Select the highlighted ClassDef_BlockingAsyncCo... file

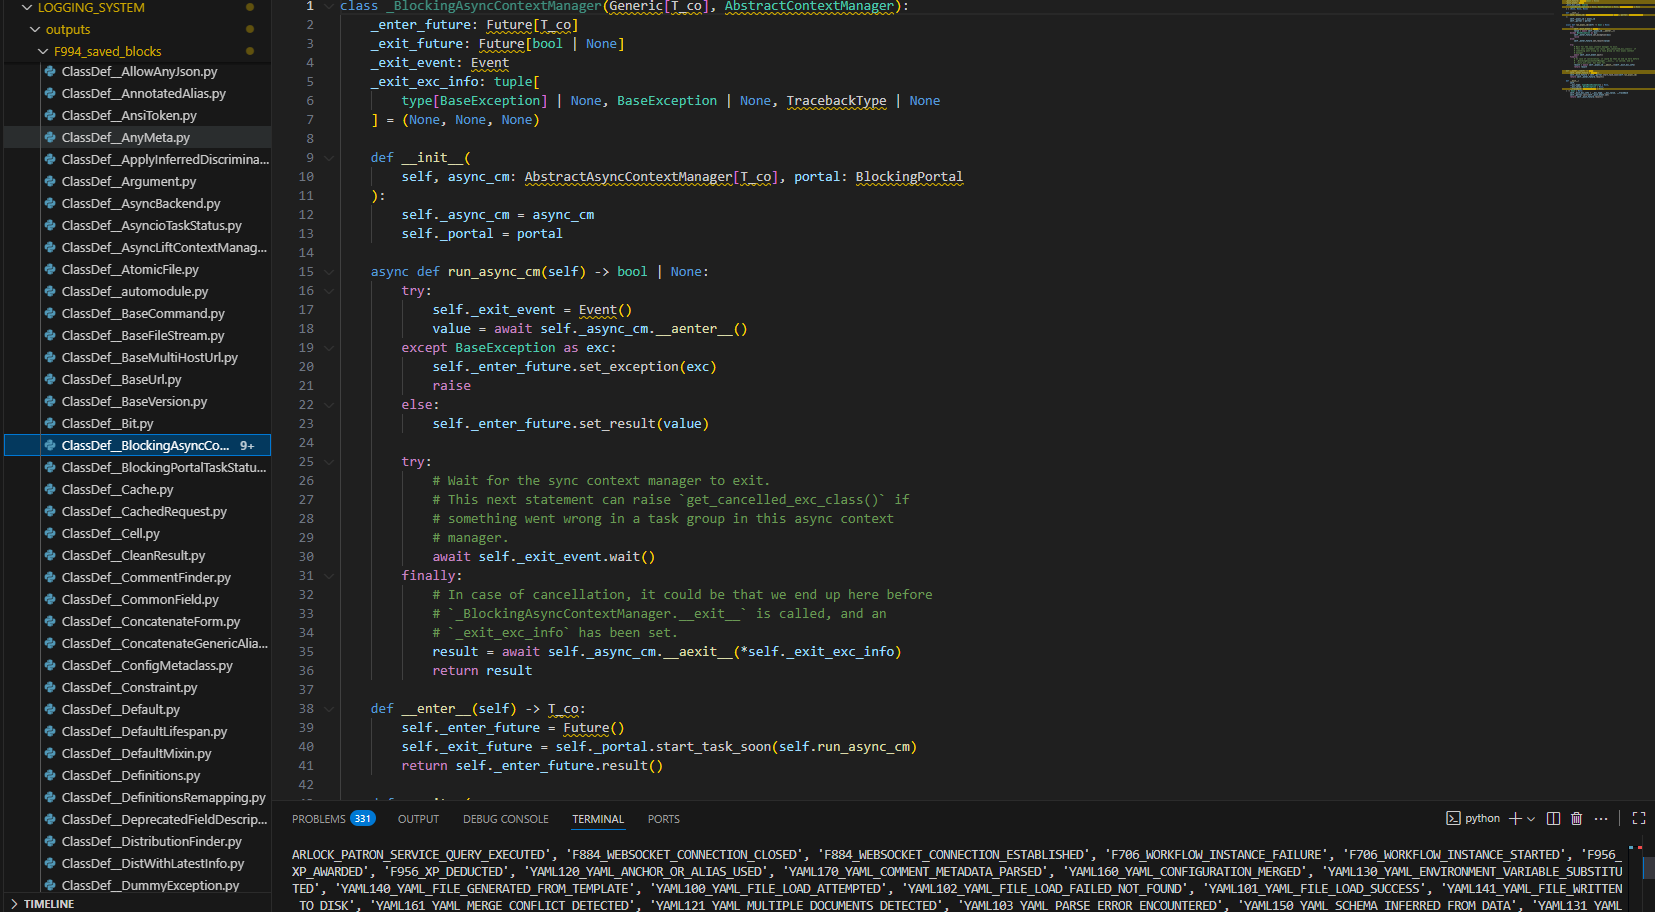click(138, 445)
